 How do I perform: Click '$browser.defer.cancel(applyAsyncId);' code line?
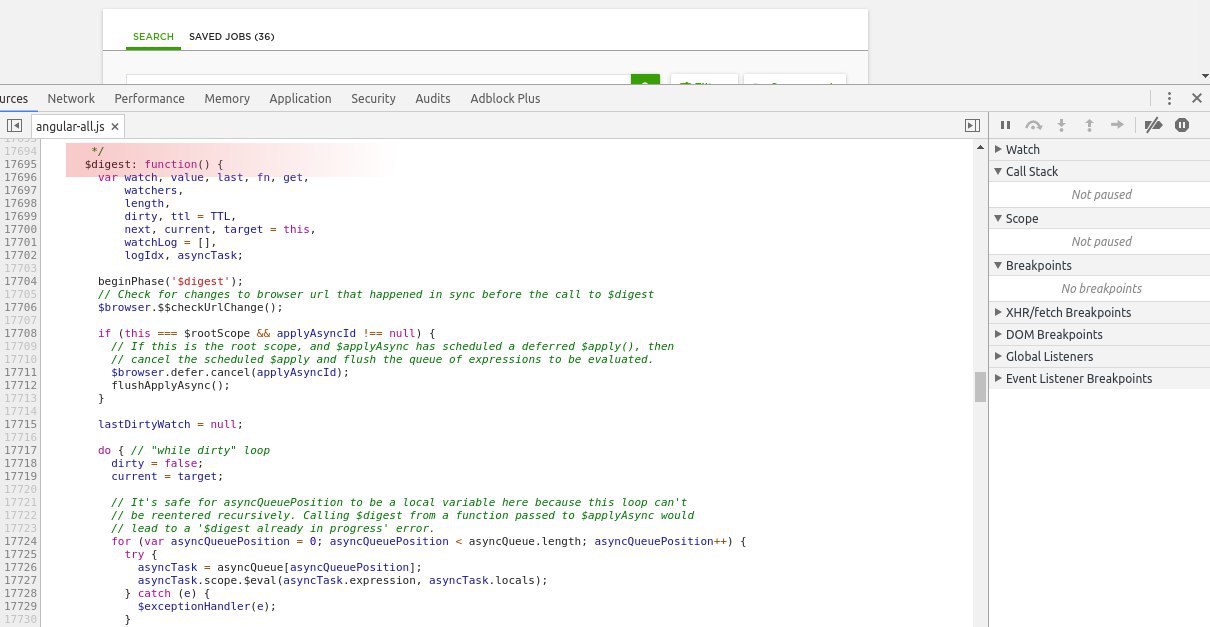click(230, 372)
